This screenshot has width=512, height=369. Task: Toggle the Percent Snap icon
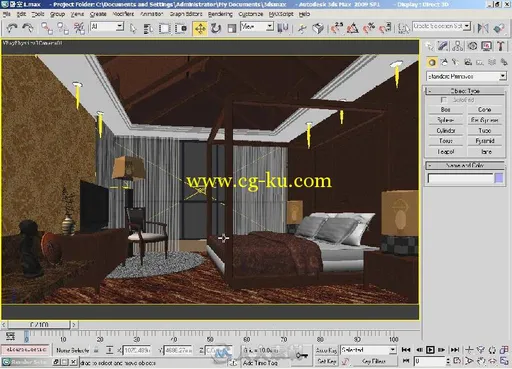(369, 28)
